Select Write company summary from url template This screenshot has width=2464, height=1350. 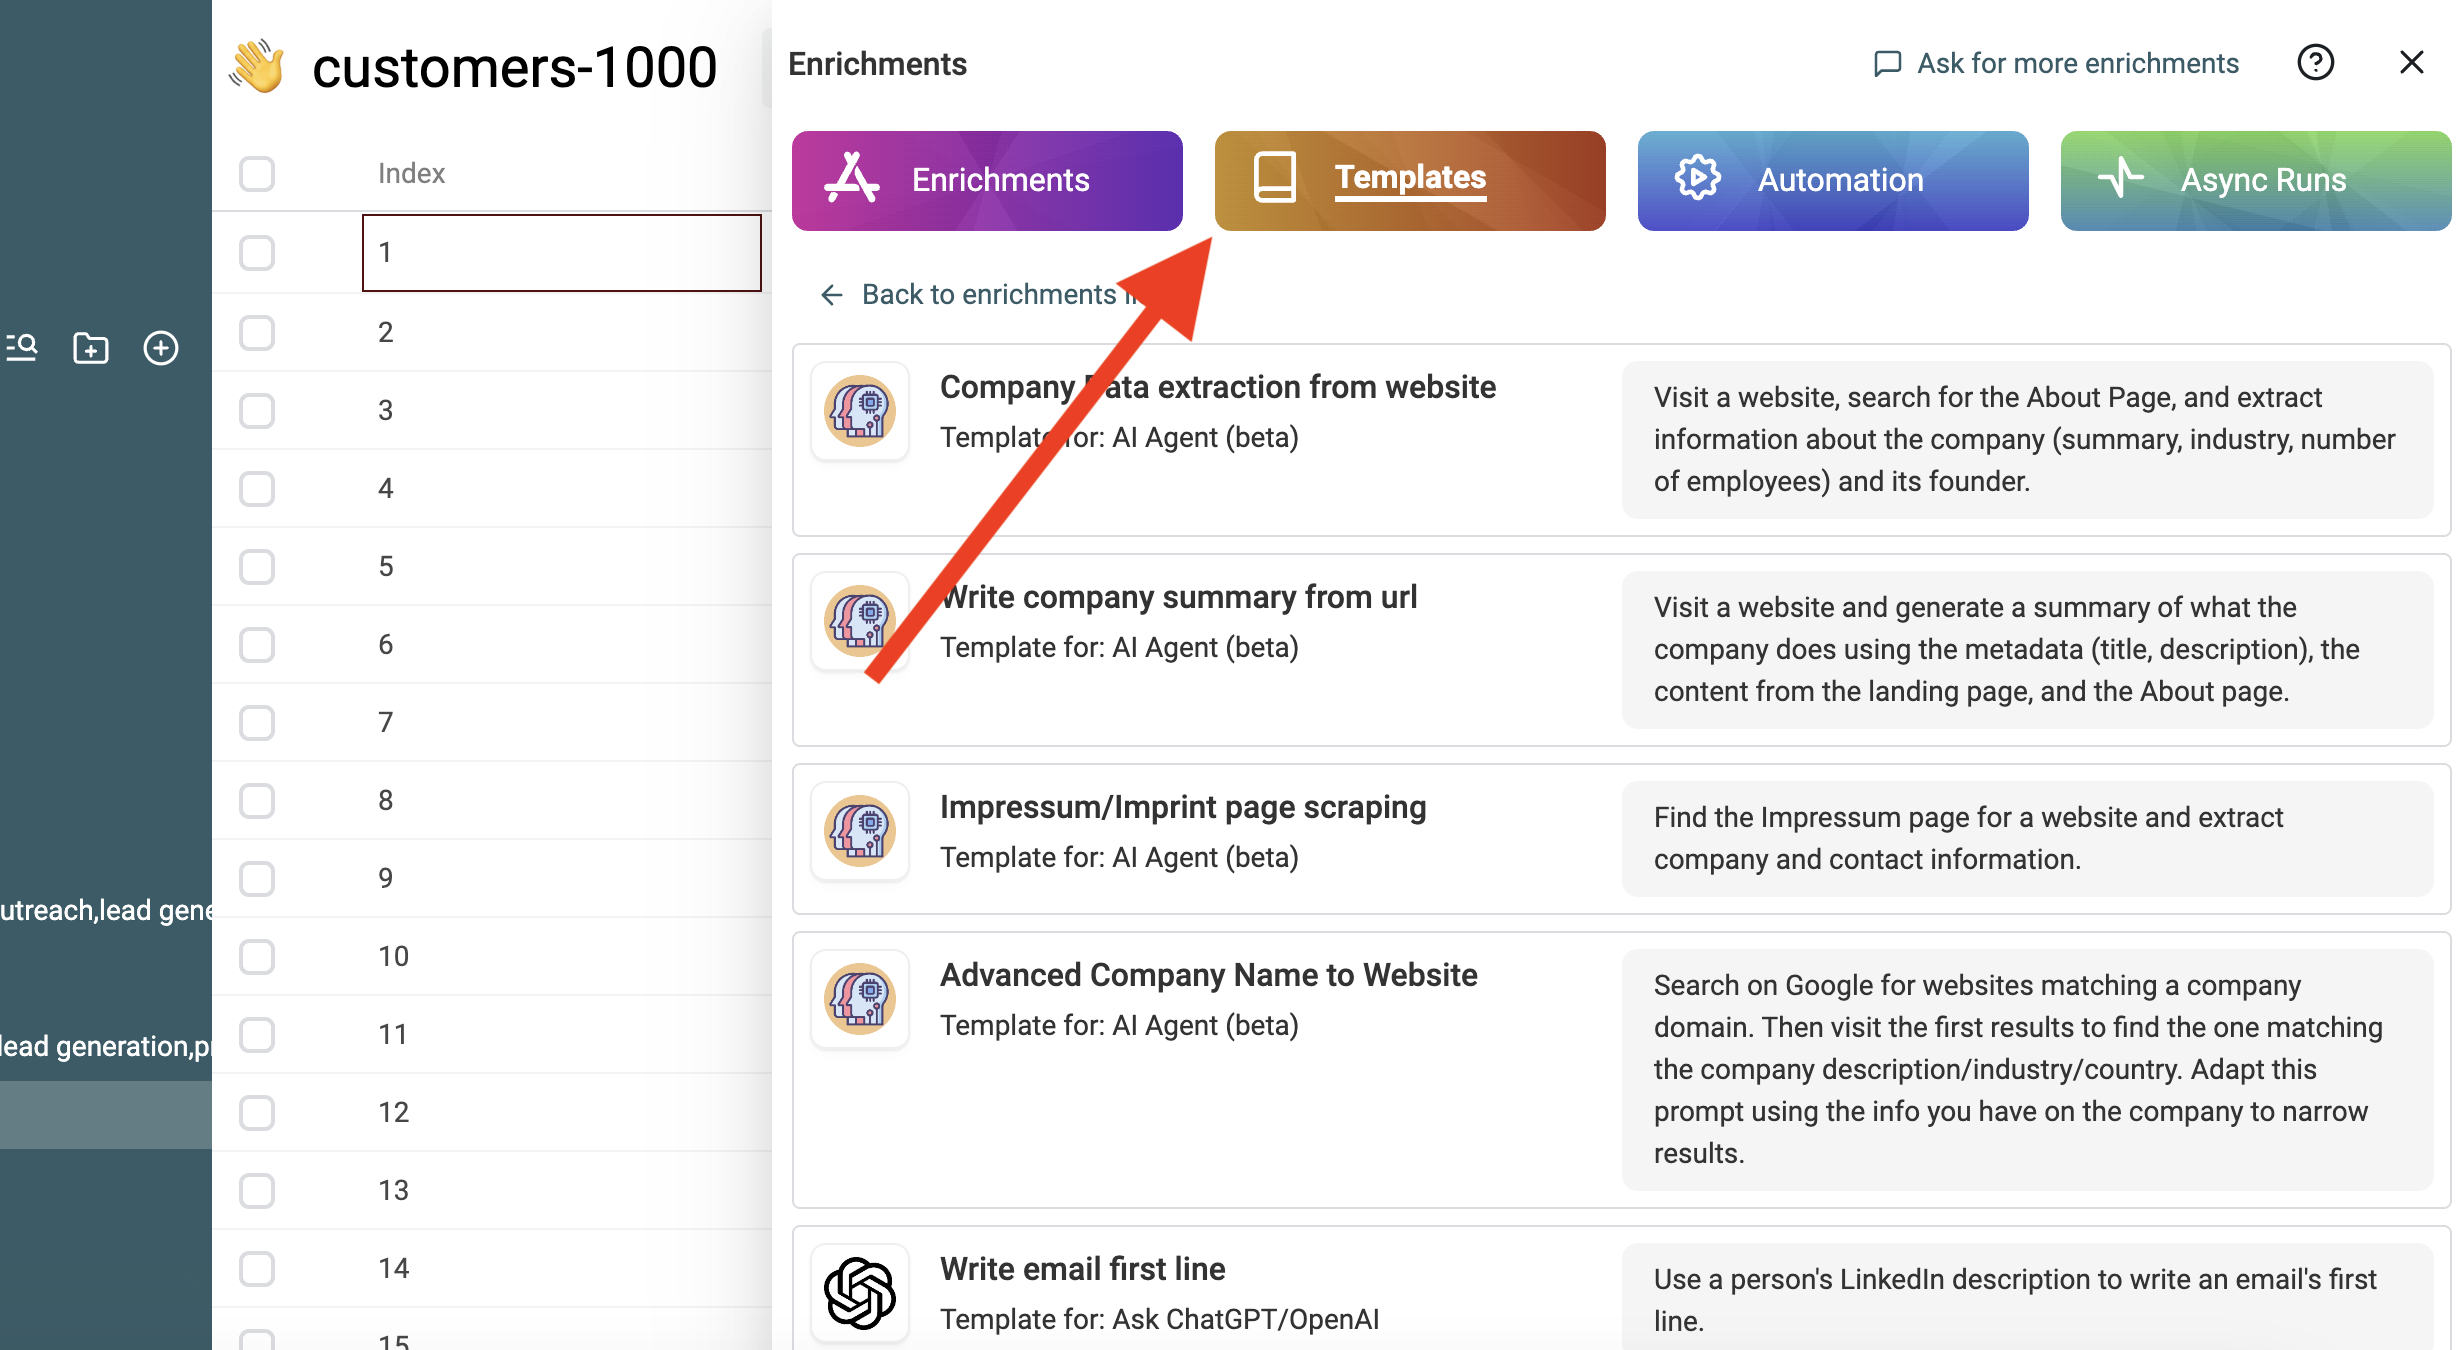click(1178, 598)
